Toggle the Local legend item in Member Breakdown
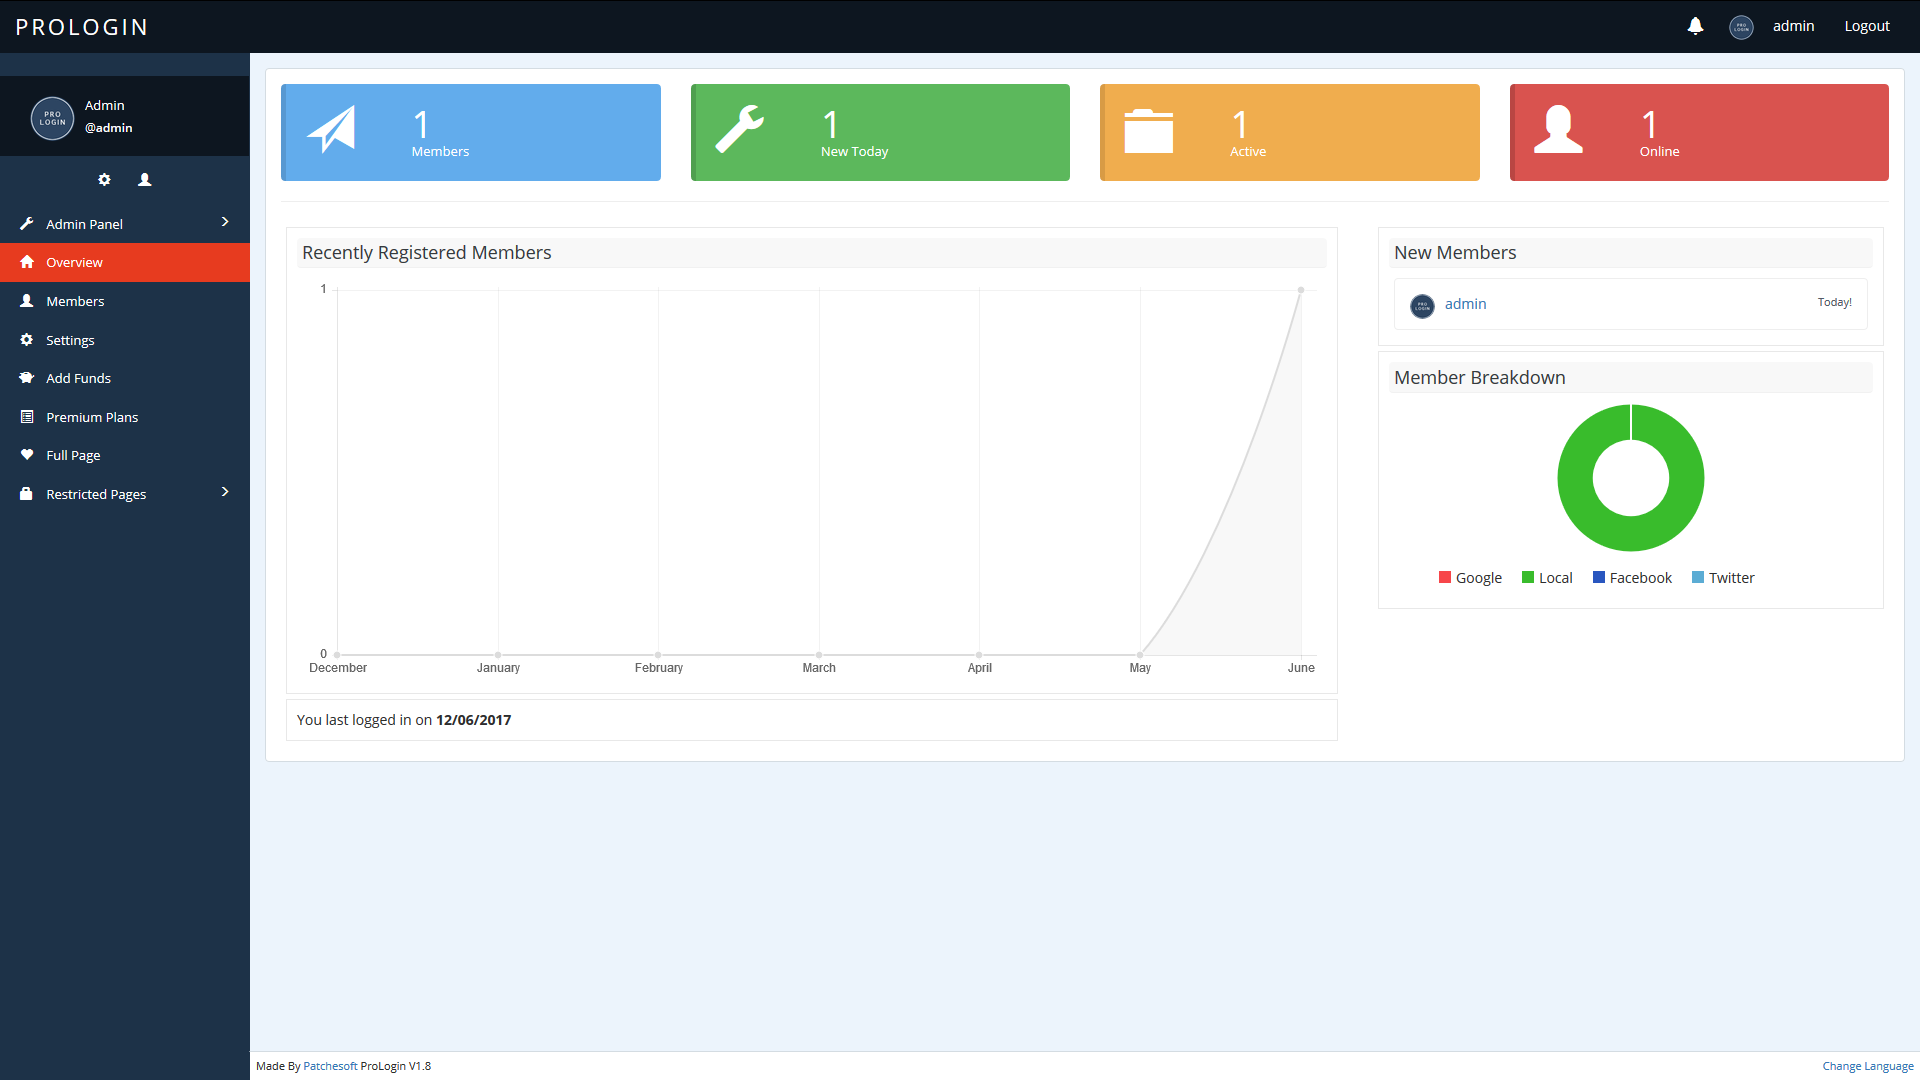 click(1547, 578)
